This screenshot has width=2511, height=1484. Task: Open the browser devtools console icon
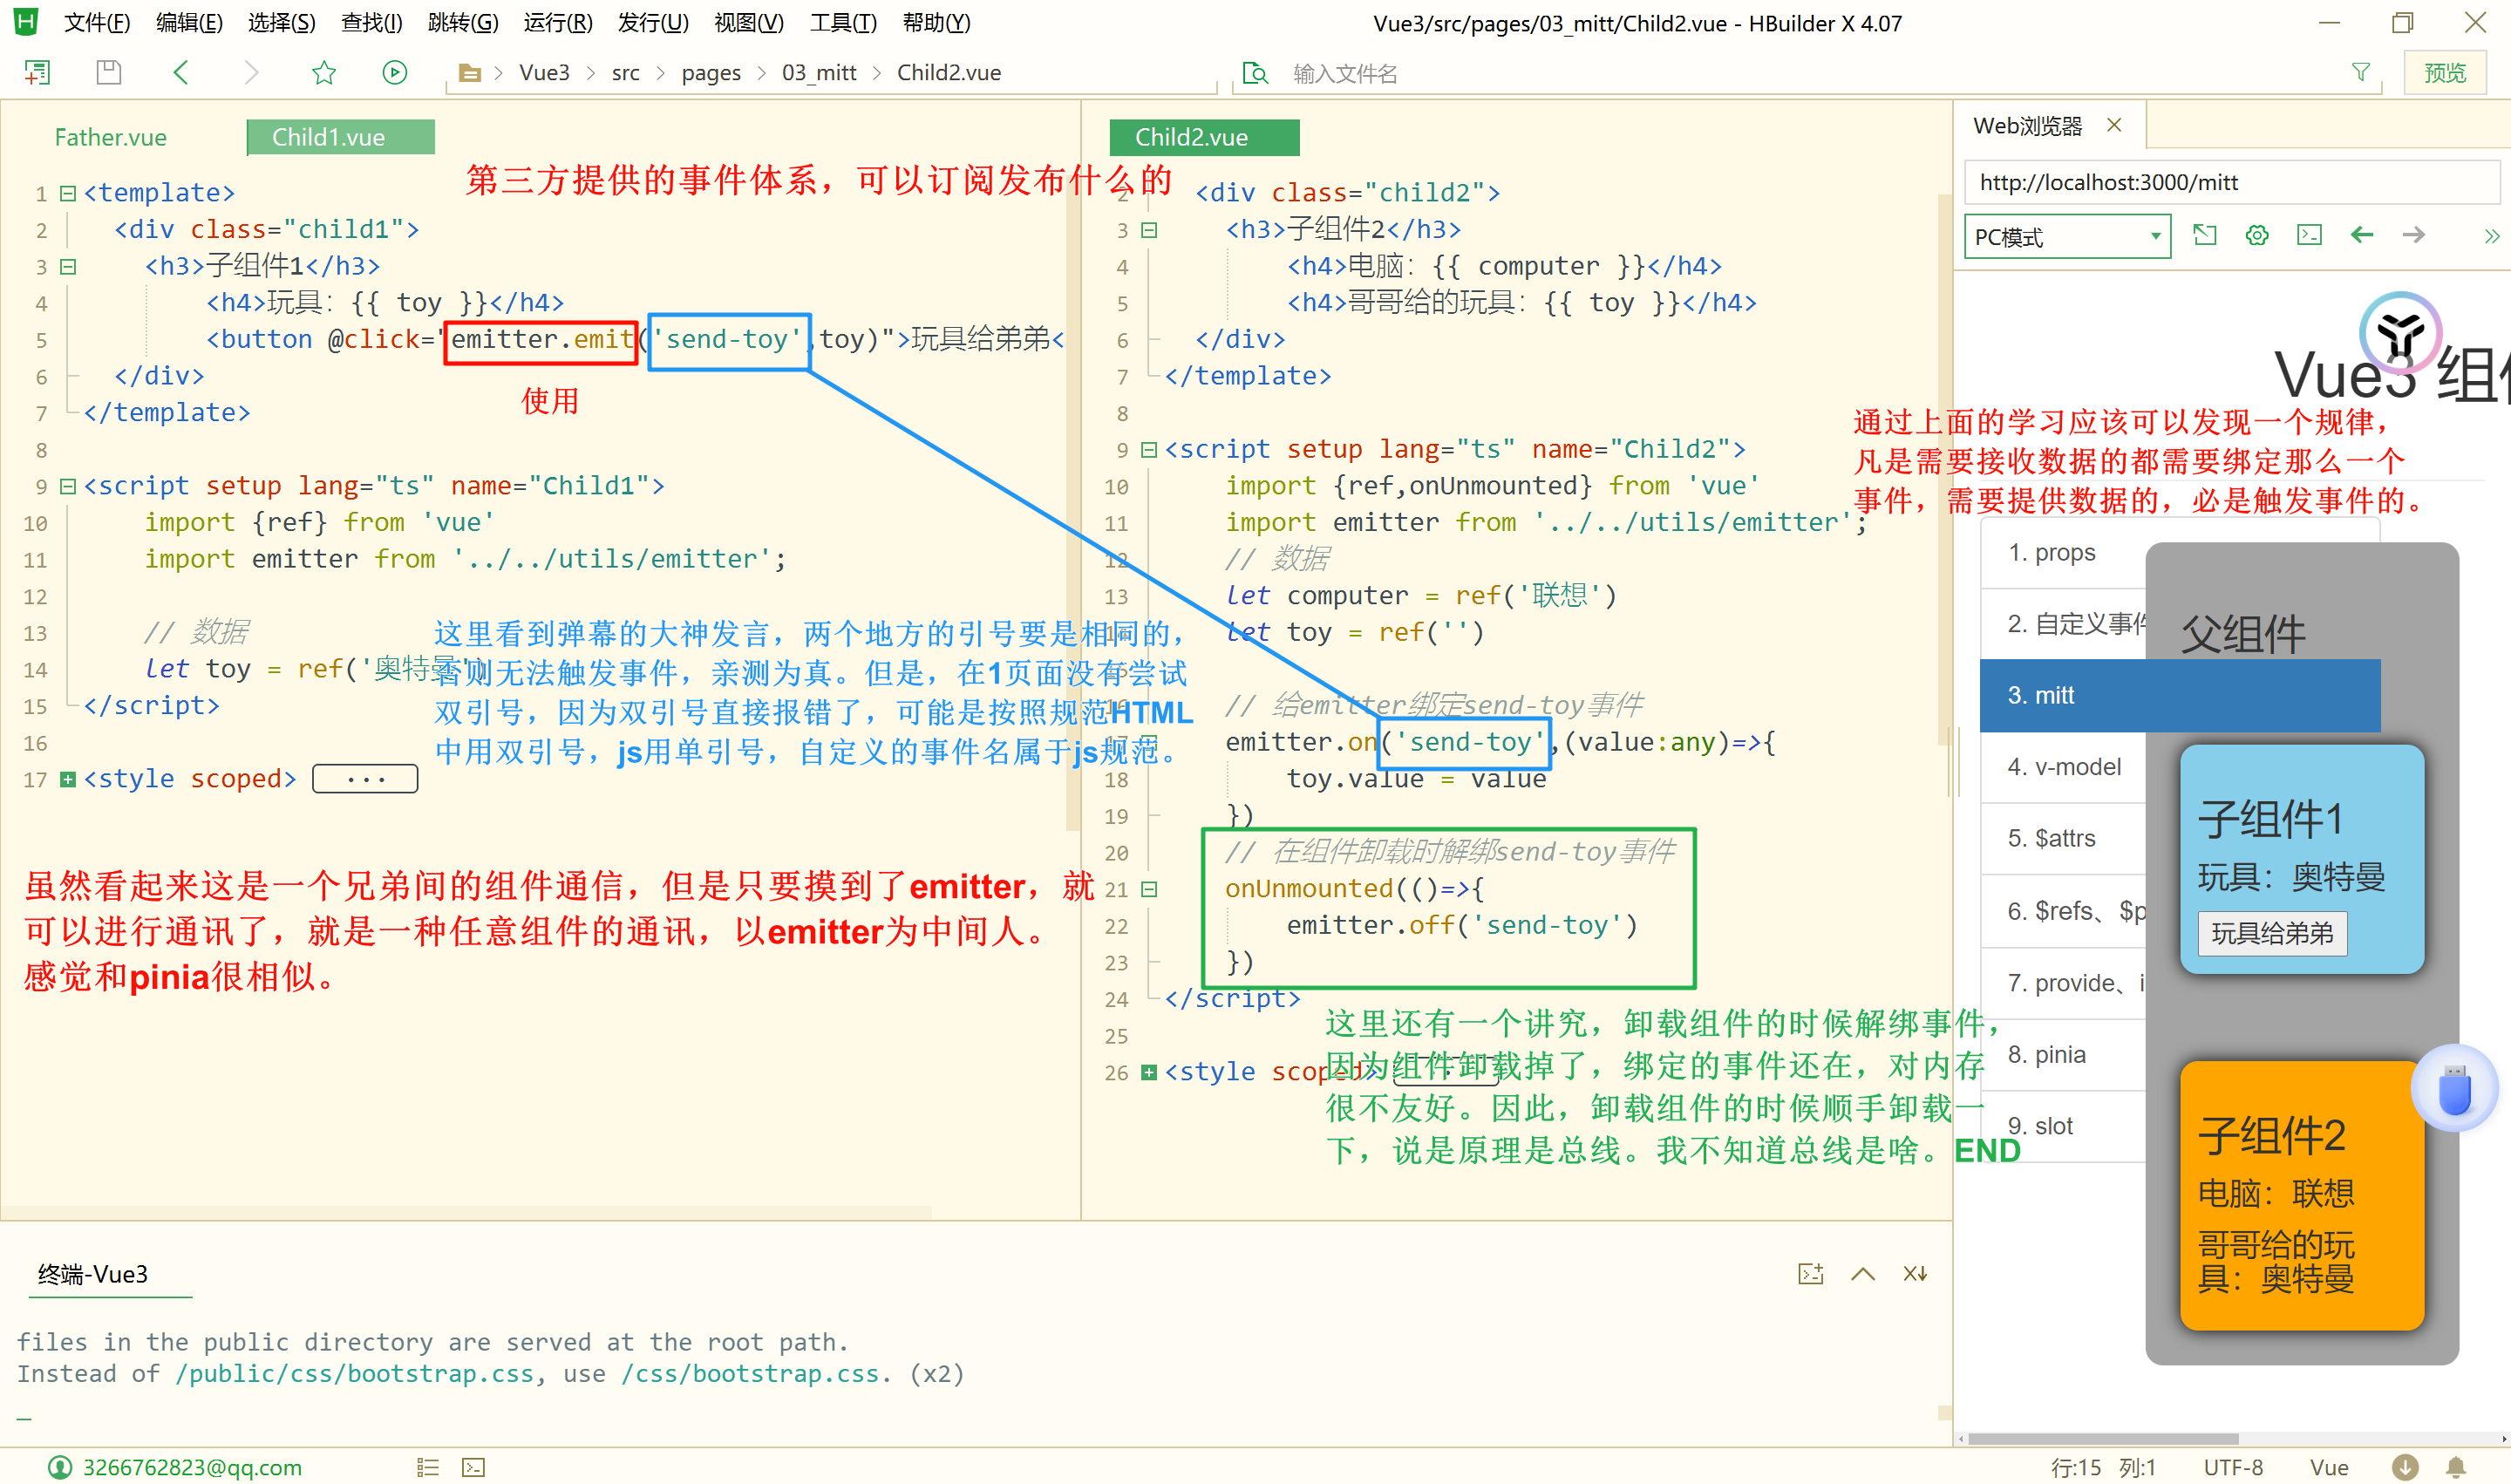tap(2309, 235)
